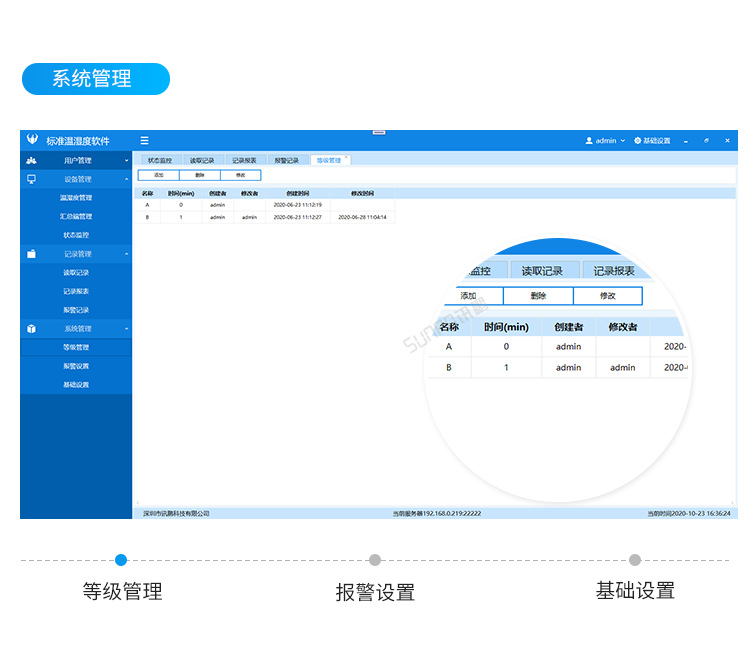The width and height of the screenshot is (750, 653).
Task: Sort by the 时间(min) column header in main table
Action: coord(181,193)
